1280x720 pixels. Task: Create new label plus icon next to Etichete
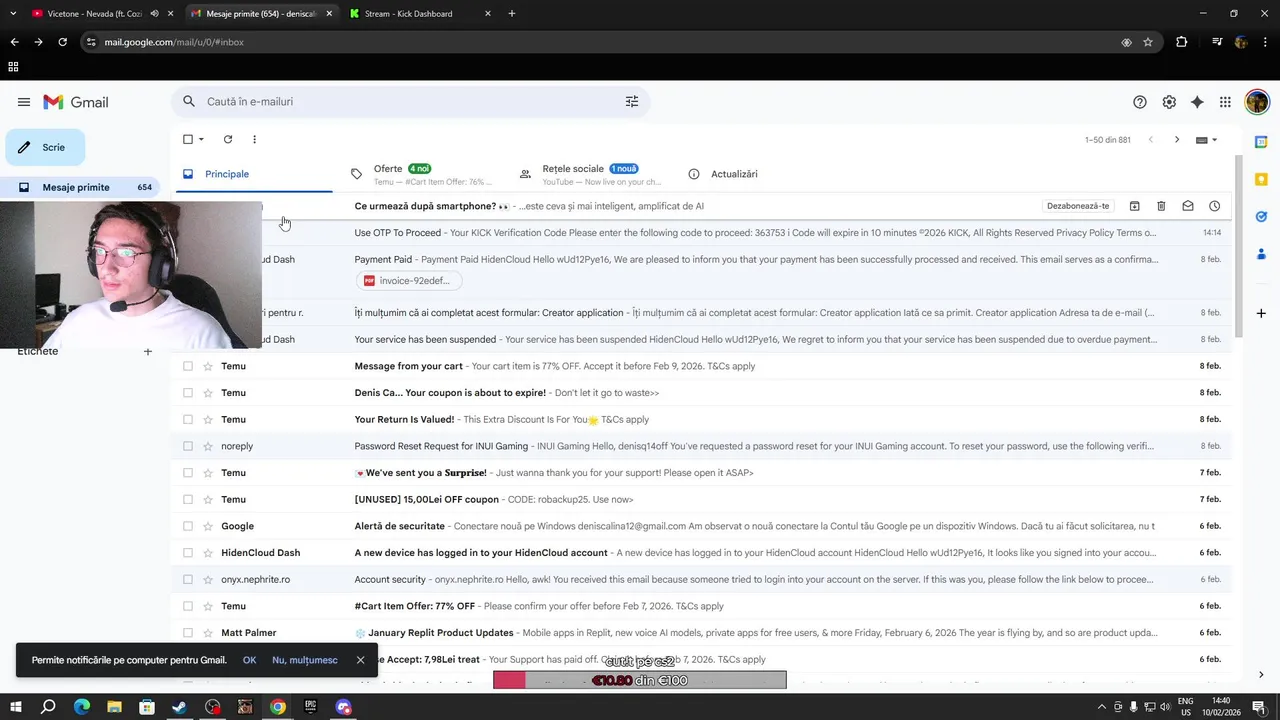[x=148, y=351]
